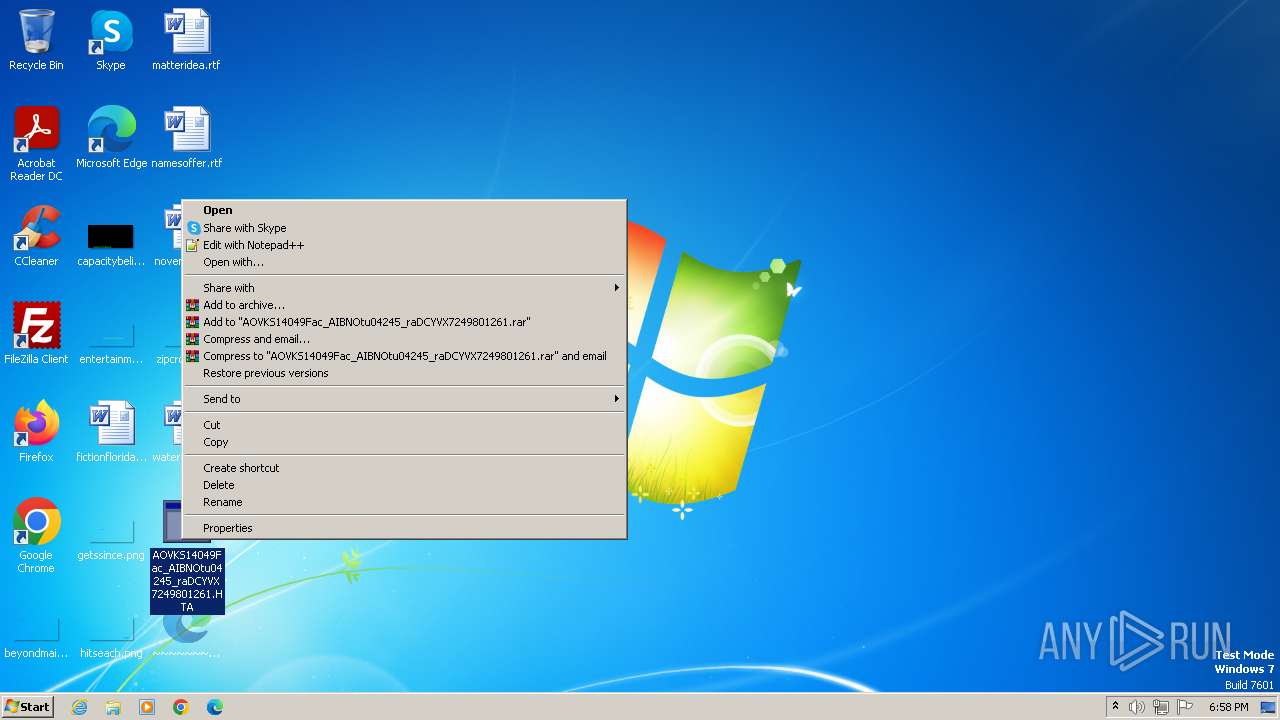Screen dimensions: 1280x720
Task: Open Windows Explorer from the taskbar
Action: [113, 707]
